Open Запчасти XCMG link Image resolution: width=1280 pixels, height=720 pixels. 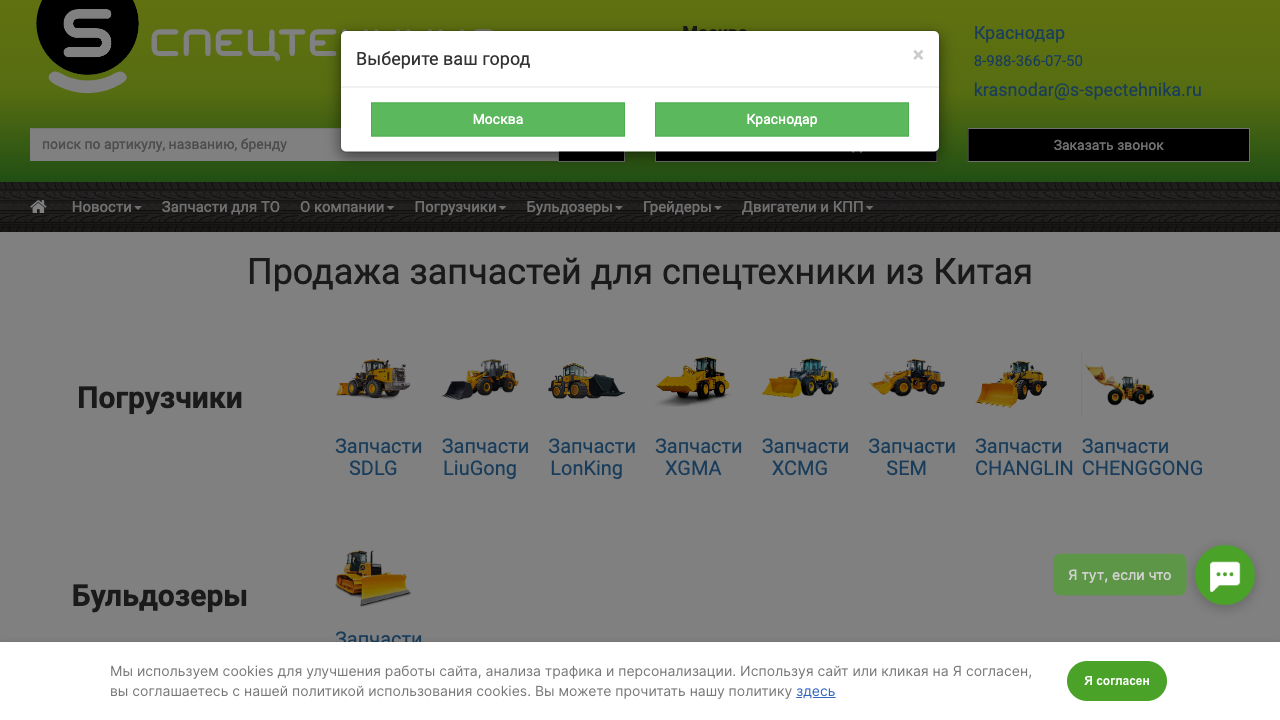pos(805,457)
